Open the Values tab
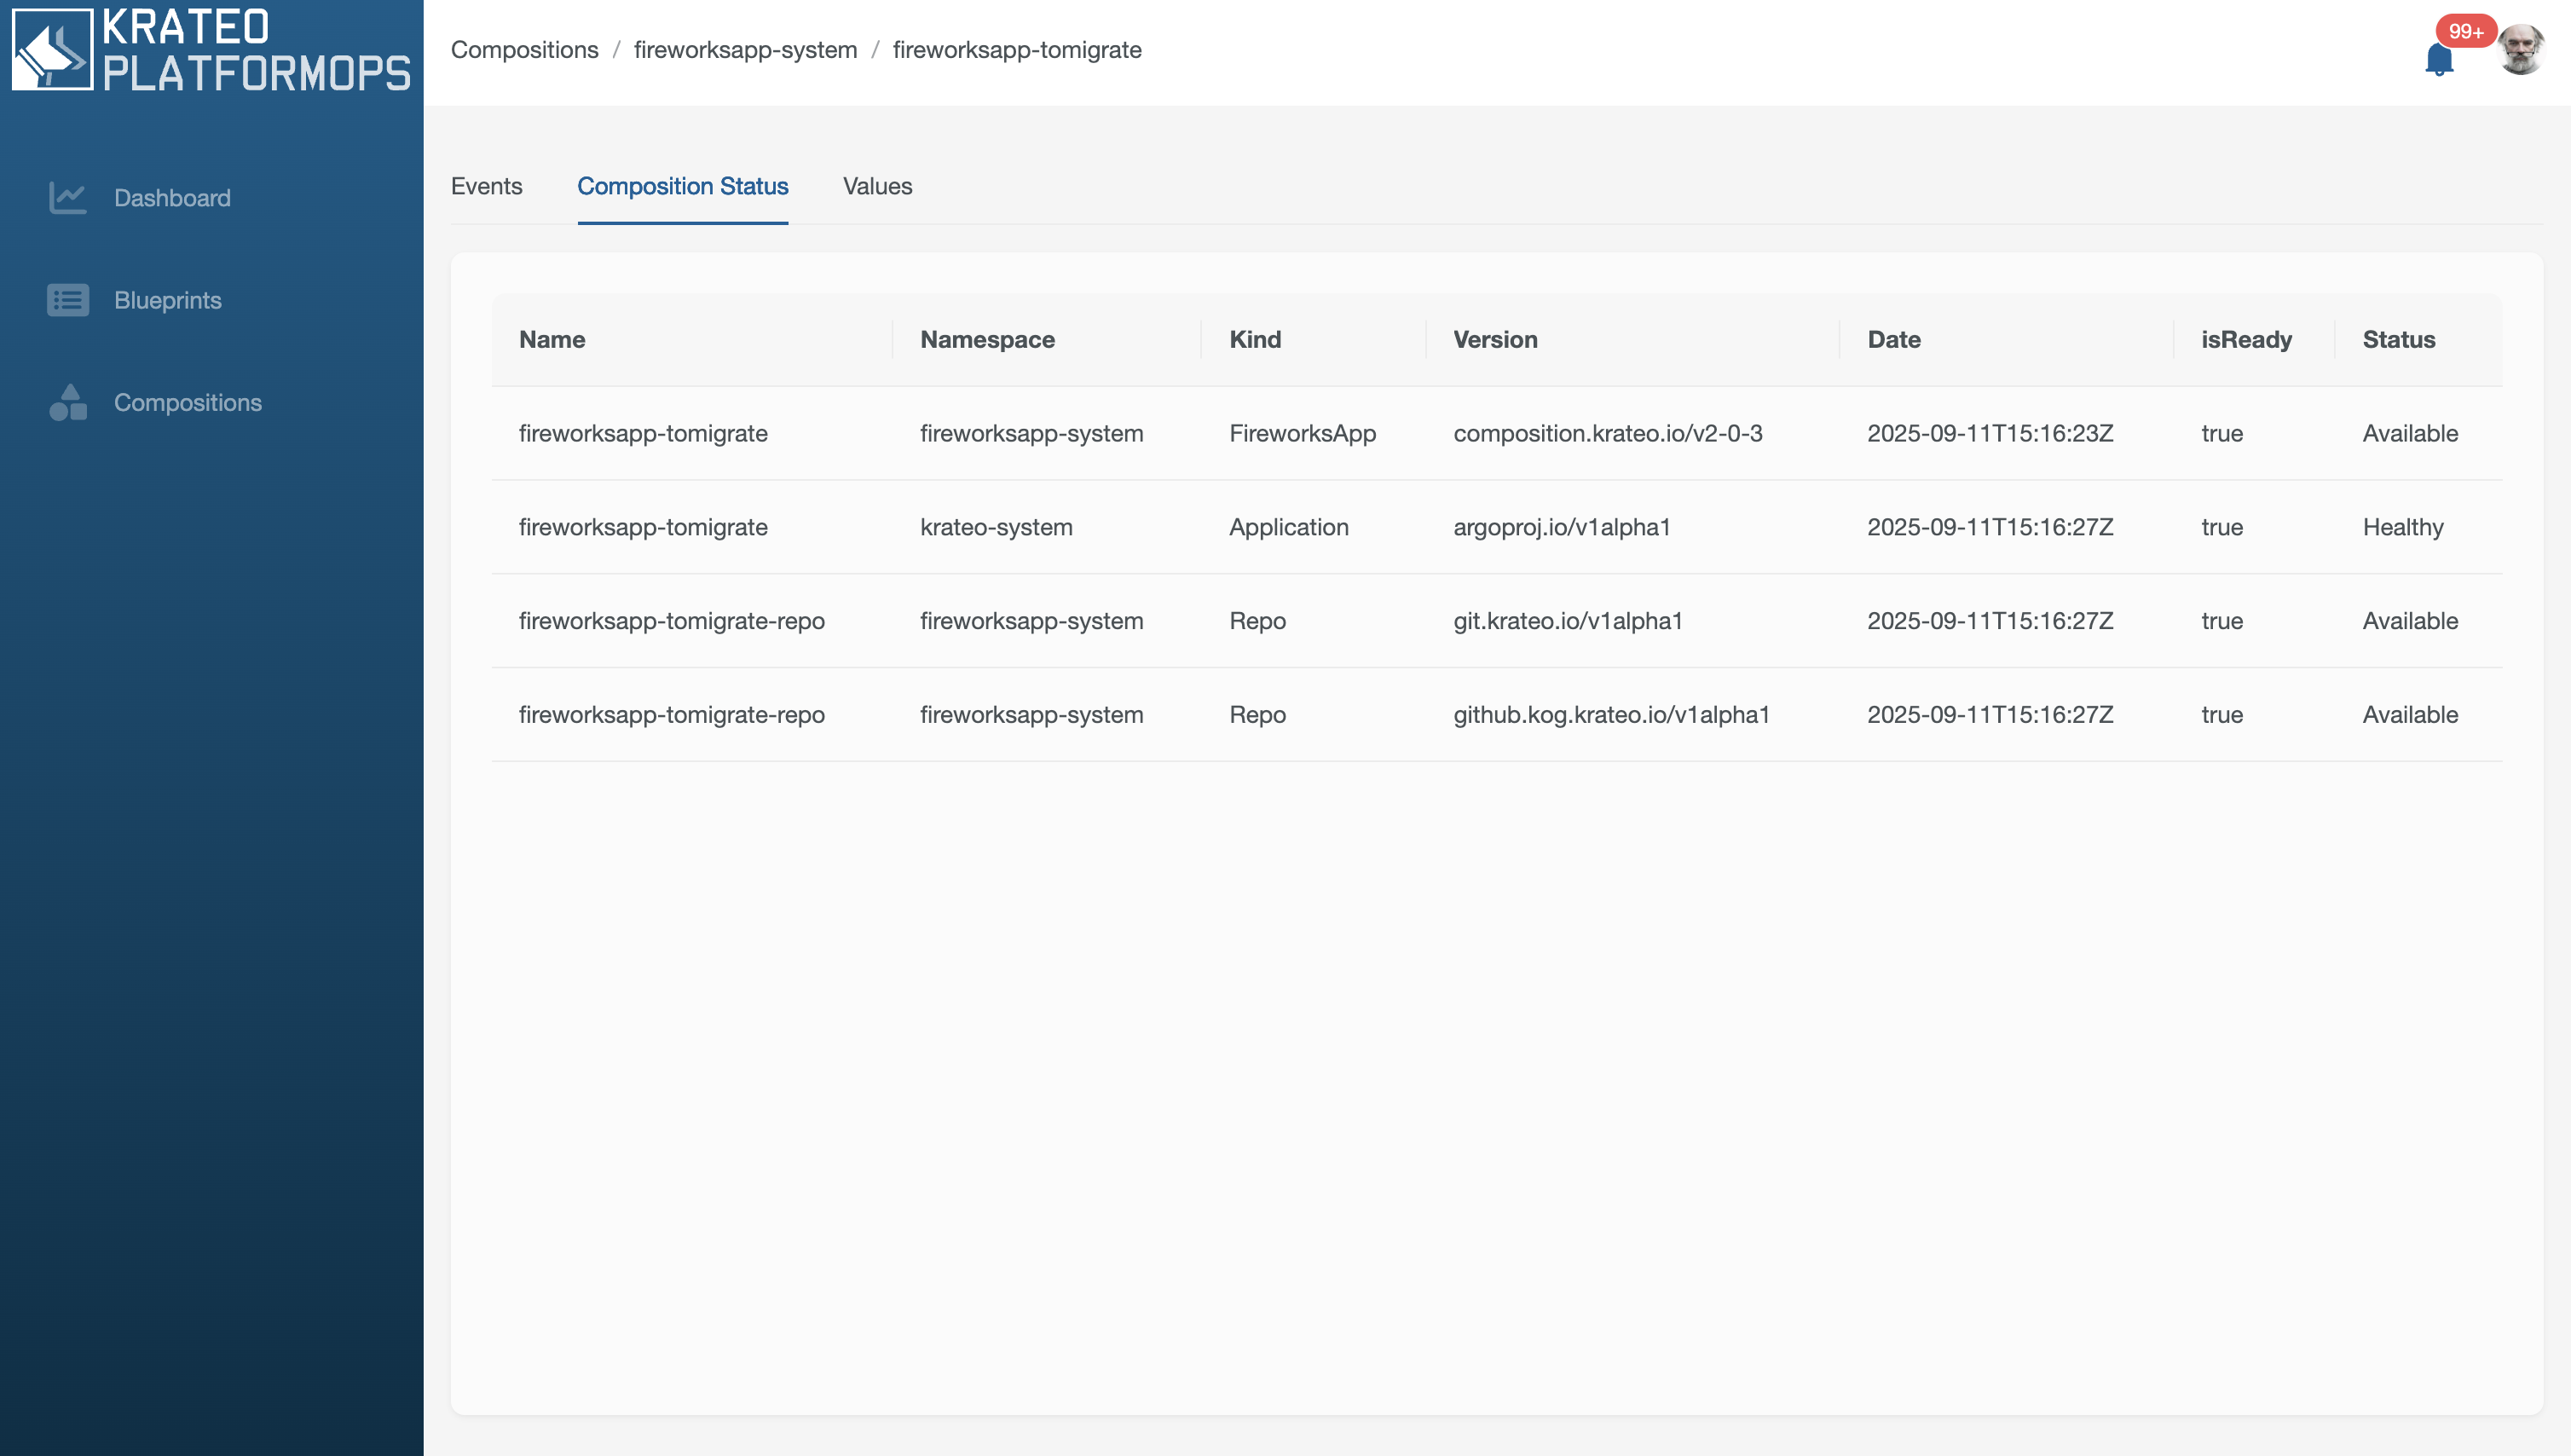Image resolution: width=2571 pixels, height=1456 pixels. tap(877, 186)
